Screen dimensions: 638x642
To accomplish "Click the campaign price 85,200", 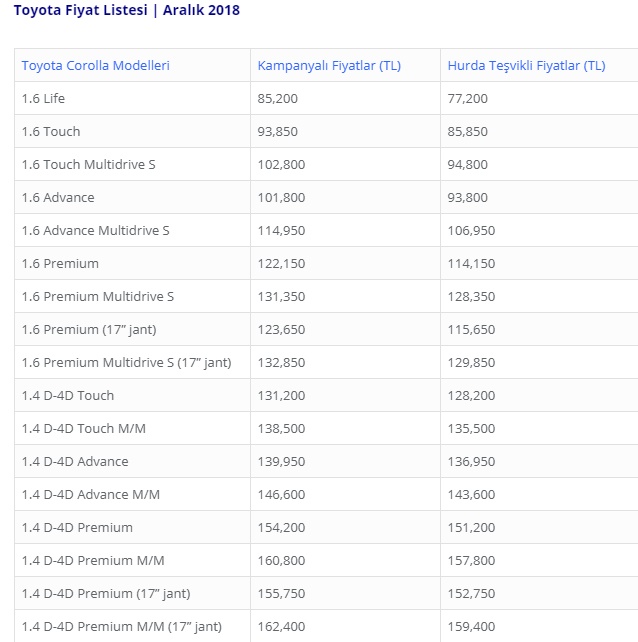I will pyautogui.click(x=278, y=99).
